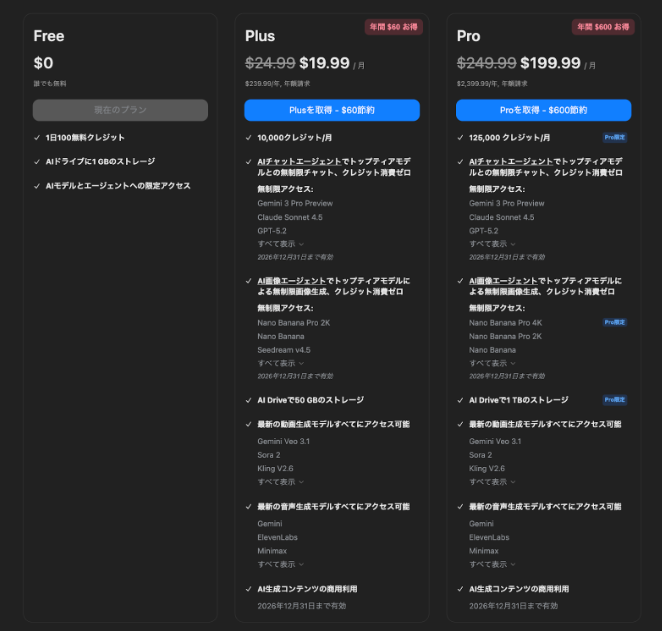Click $239.99/年 annual billing text
This screenshot has width=662, height=631.
tap(277, 84)
